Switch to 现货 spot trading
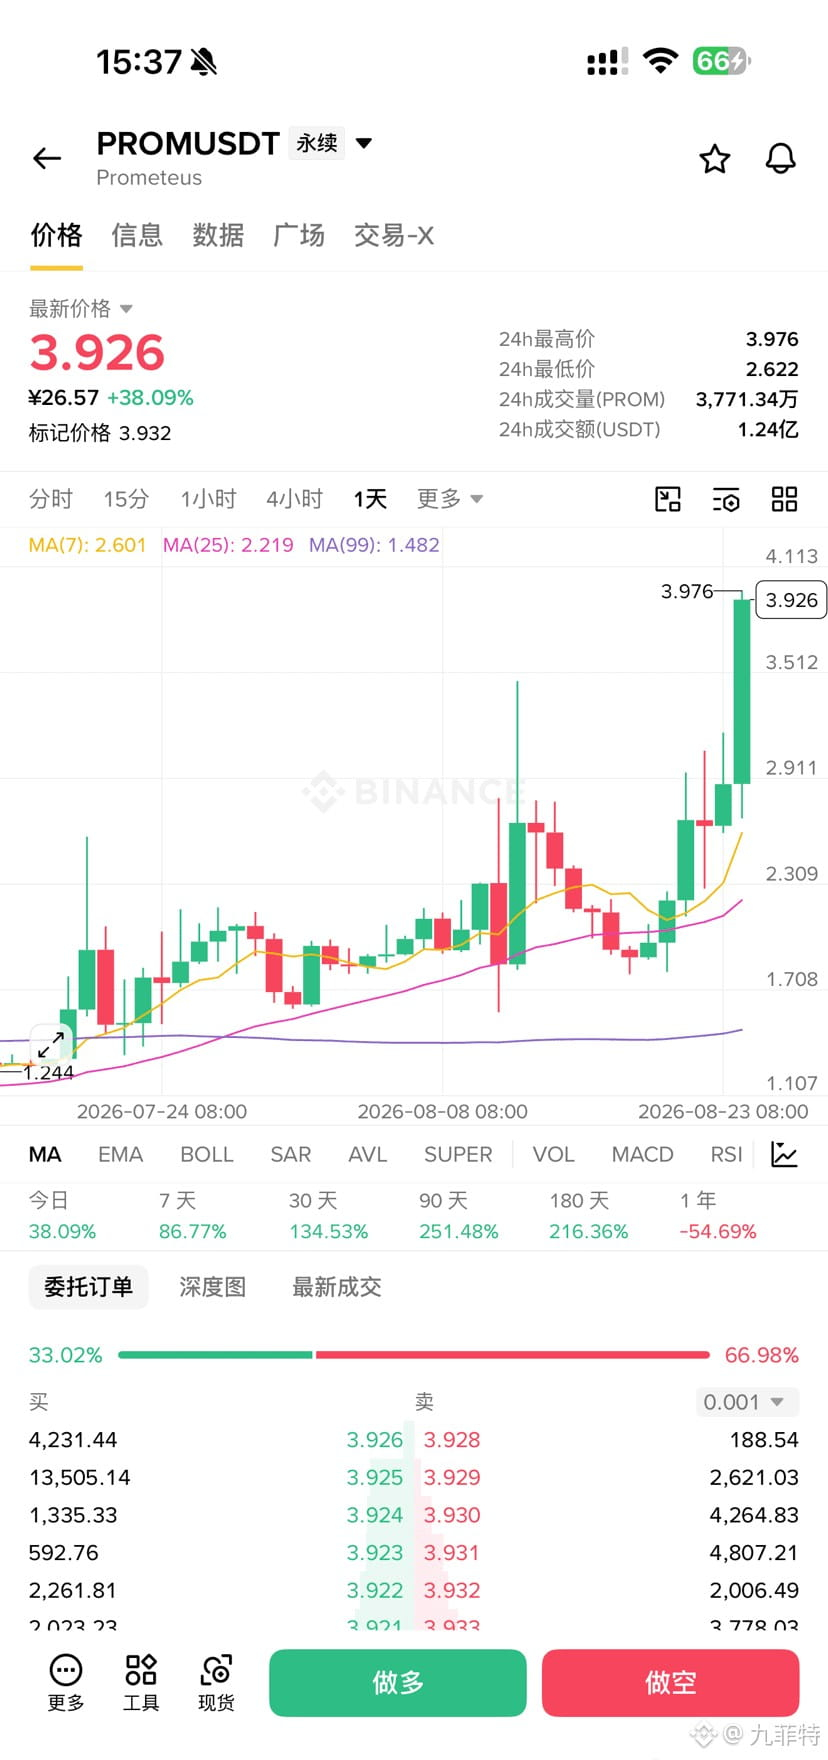The height and width of the screenshot is (1760, 828). pos(216,1682)
